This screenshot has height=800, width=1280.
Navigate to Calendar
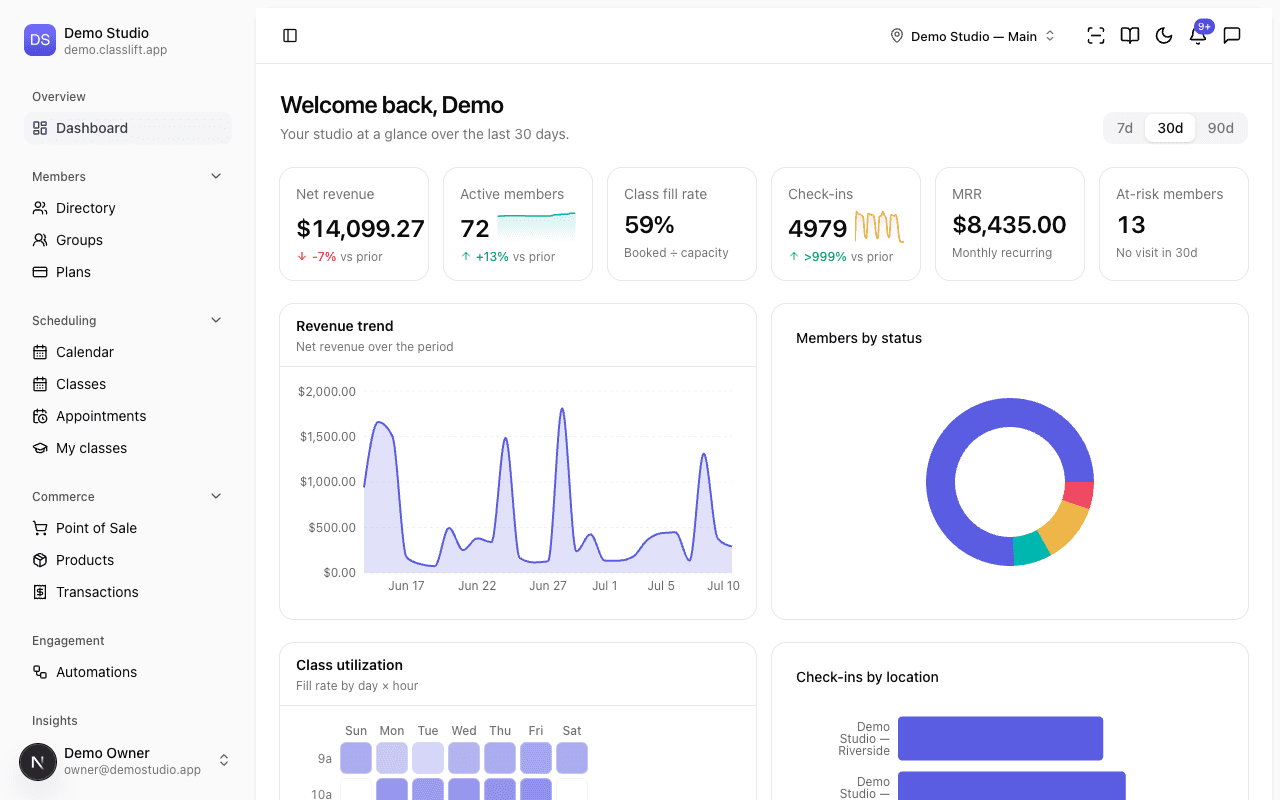click(x=128, y=352)
